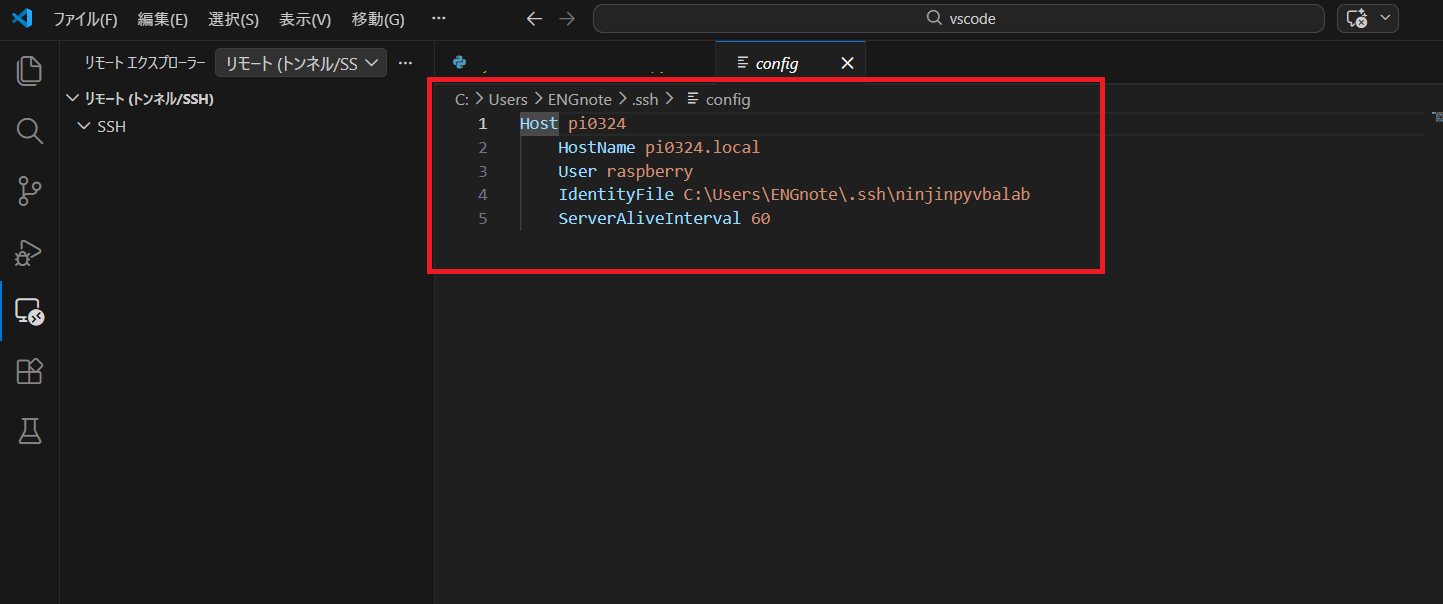
Task: Open the Testing flask icon
Action: pyautogui.click(x=30, y=431)
